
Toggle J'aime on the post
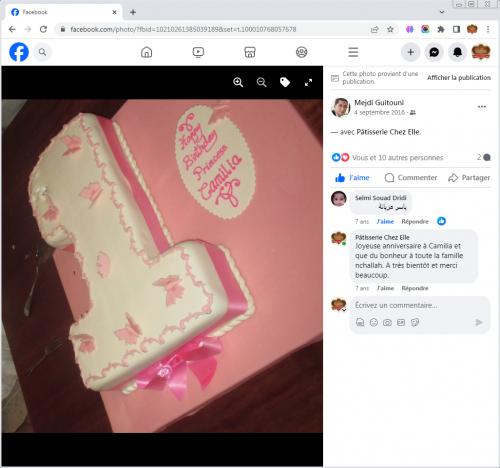[352, 178]
